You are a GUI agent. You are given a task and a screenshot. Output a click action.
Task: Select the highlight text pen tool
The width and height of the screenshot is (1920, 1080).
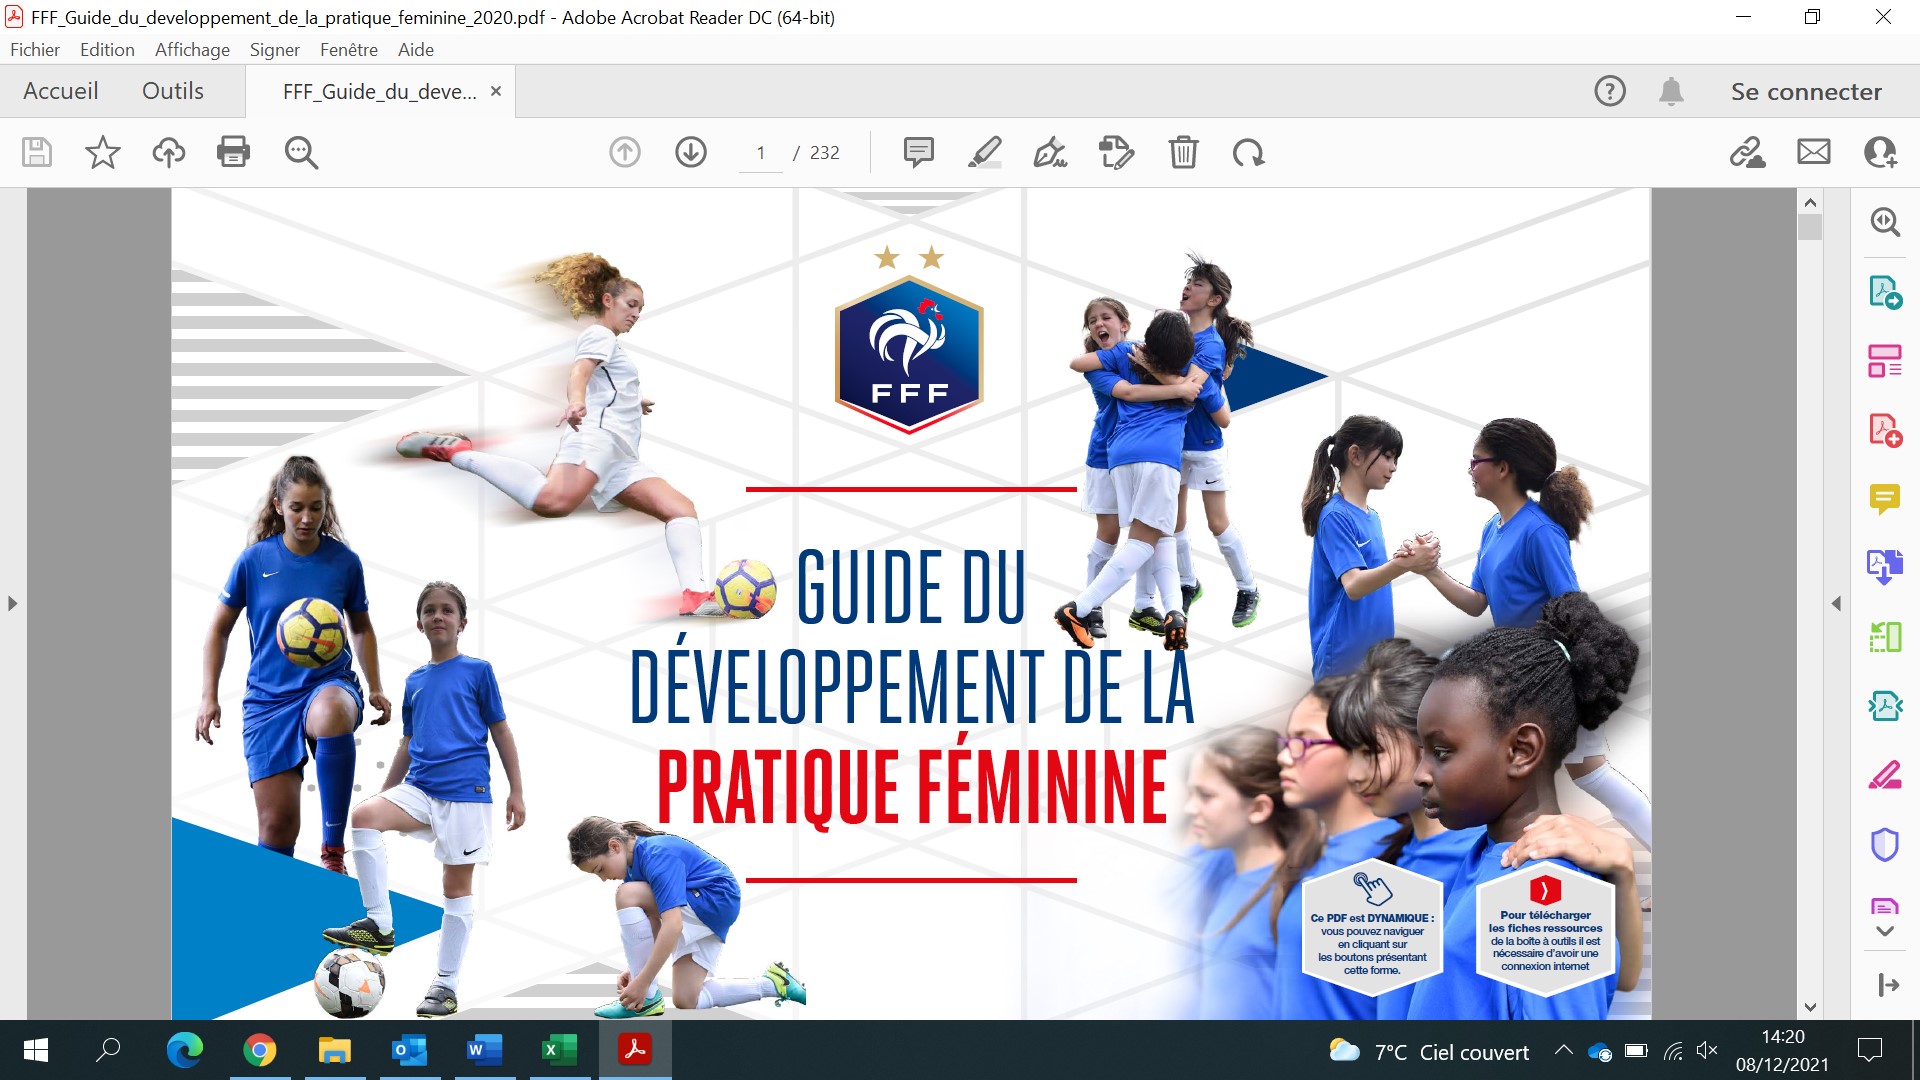point(984,152)
